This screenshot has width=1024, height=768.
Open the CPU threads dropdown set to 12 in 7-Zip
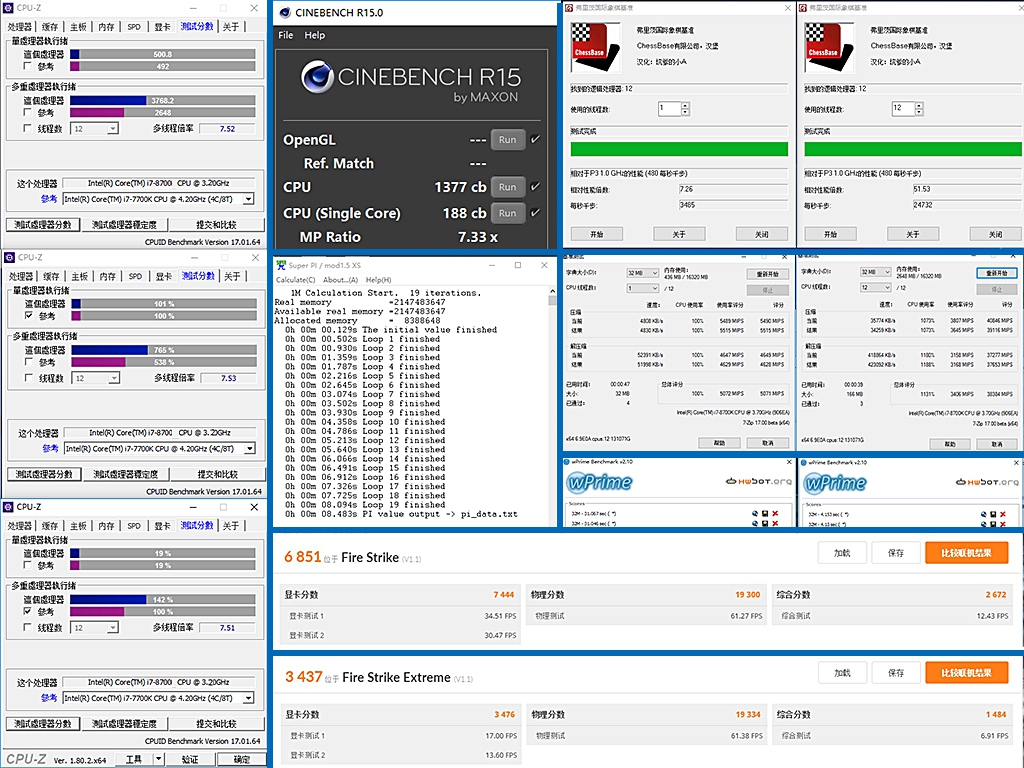click(x=876, y=287)
